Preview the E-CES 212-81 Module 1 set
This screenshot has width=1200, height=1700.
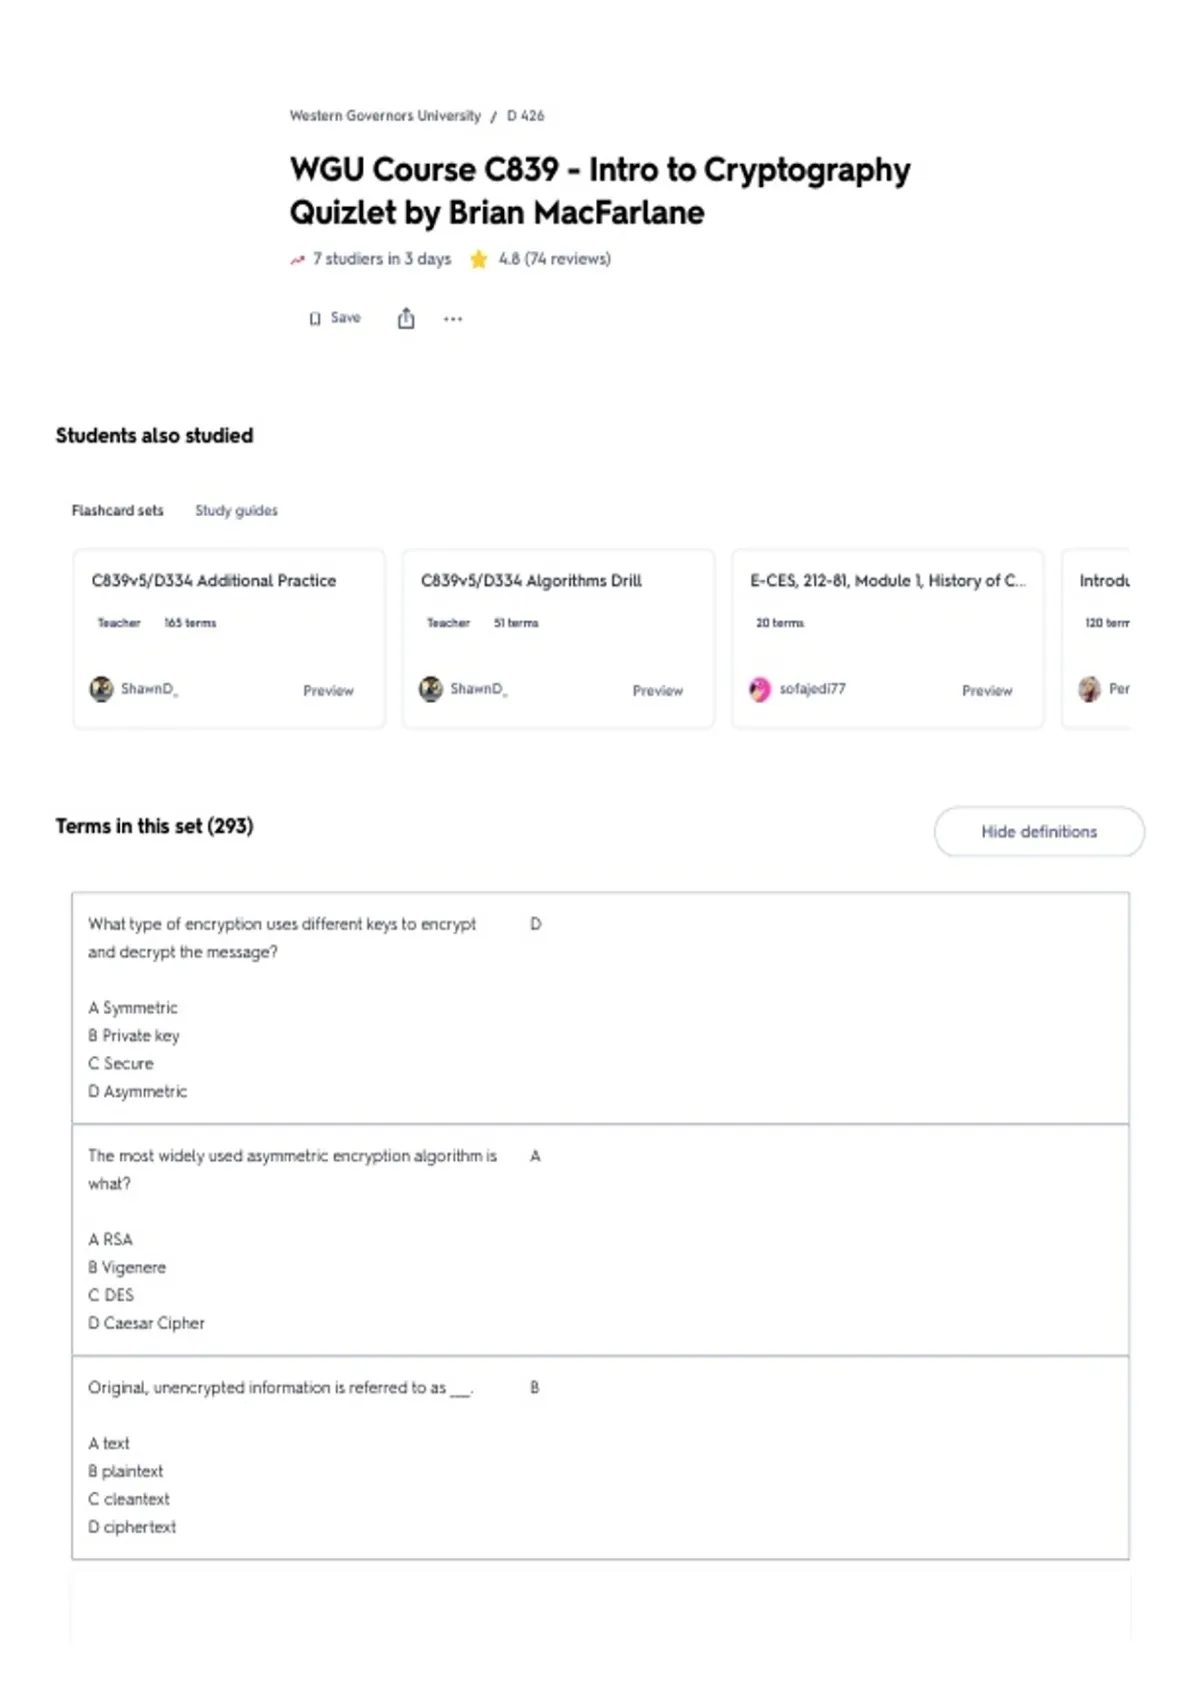(987, 690)
